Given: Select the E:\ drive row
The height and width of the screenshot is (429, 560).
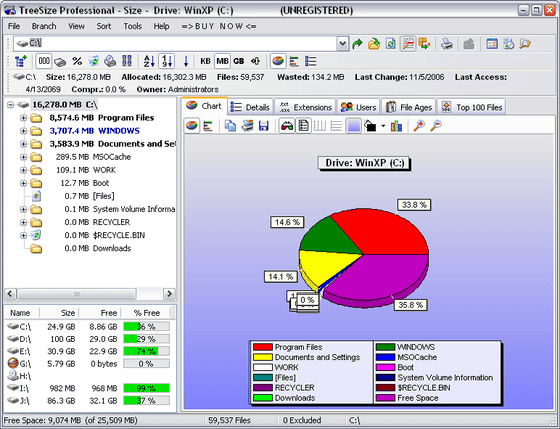Looking at the screenshot, I should tap(88, 351).
